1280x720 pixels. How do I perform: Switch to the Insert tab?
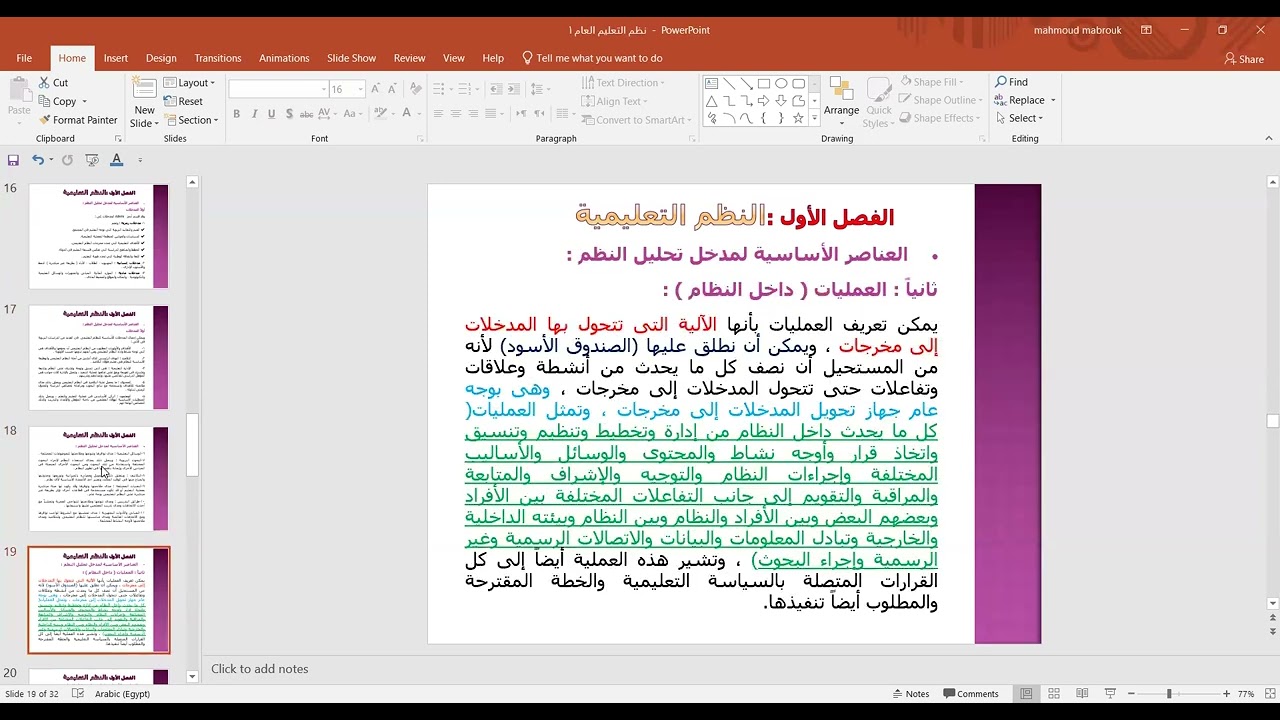click(x=116, y=58)
